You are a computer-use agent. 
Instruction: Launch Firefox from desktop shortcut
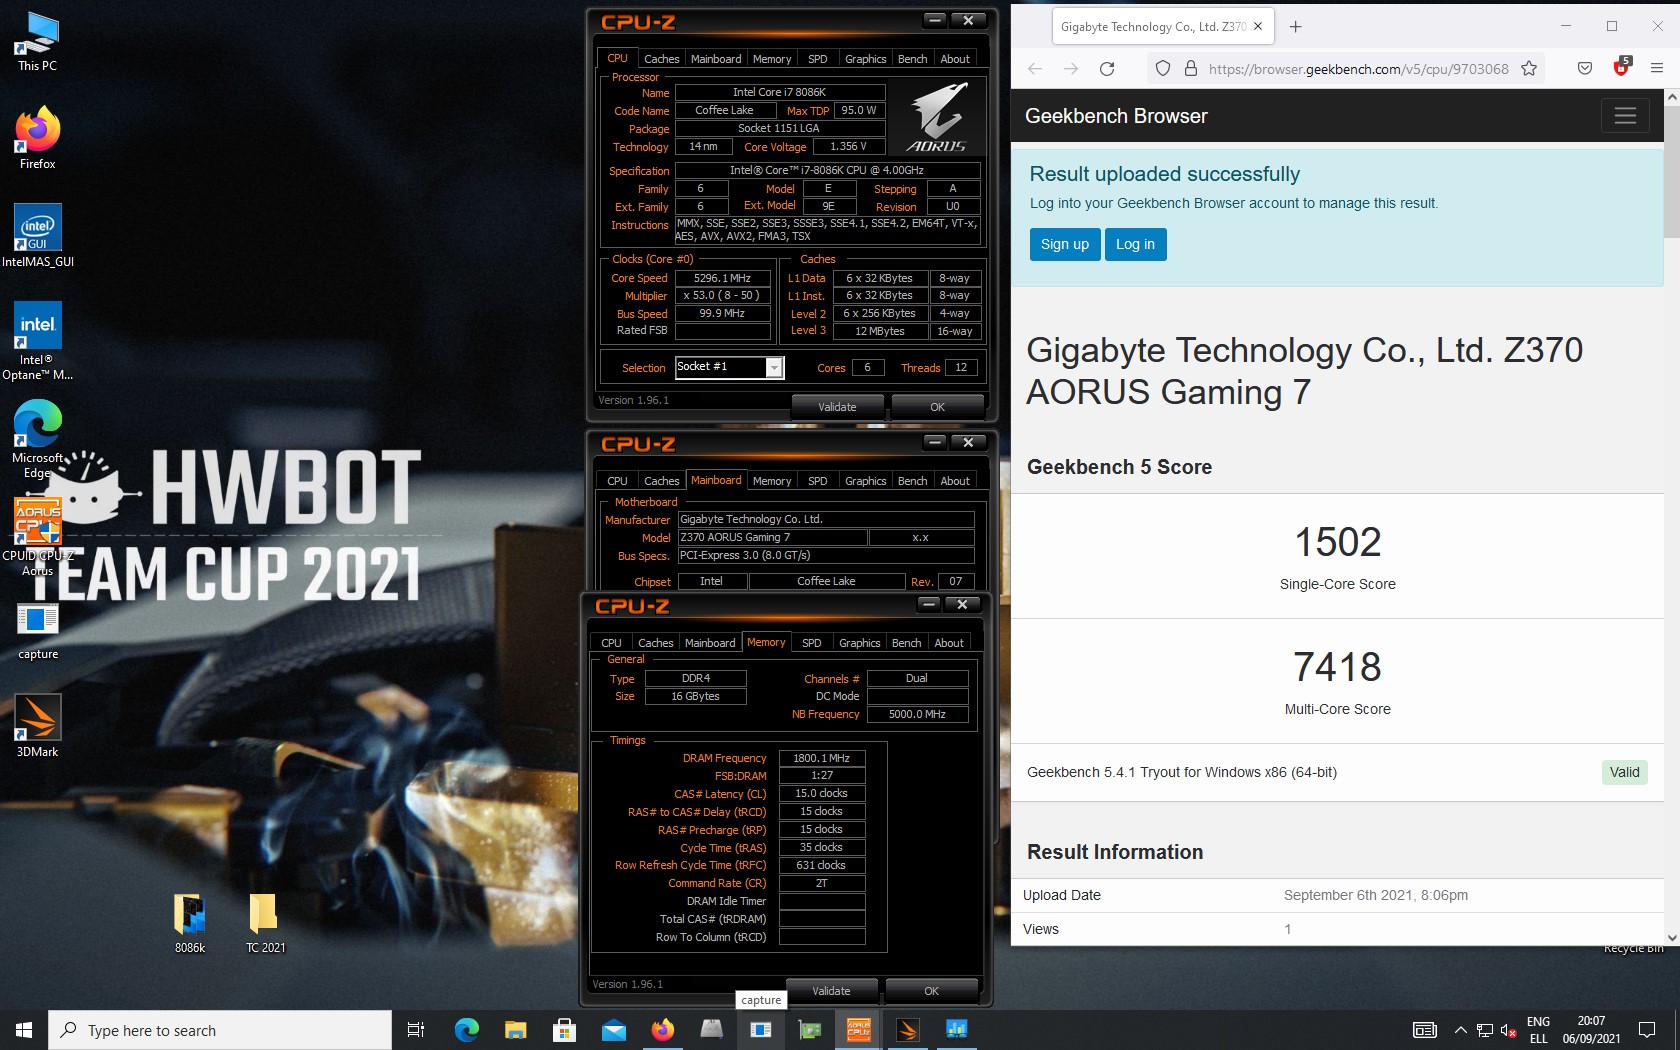pos(37,138)
